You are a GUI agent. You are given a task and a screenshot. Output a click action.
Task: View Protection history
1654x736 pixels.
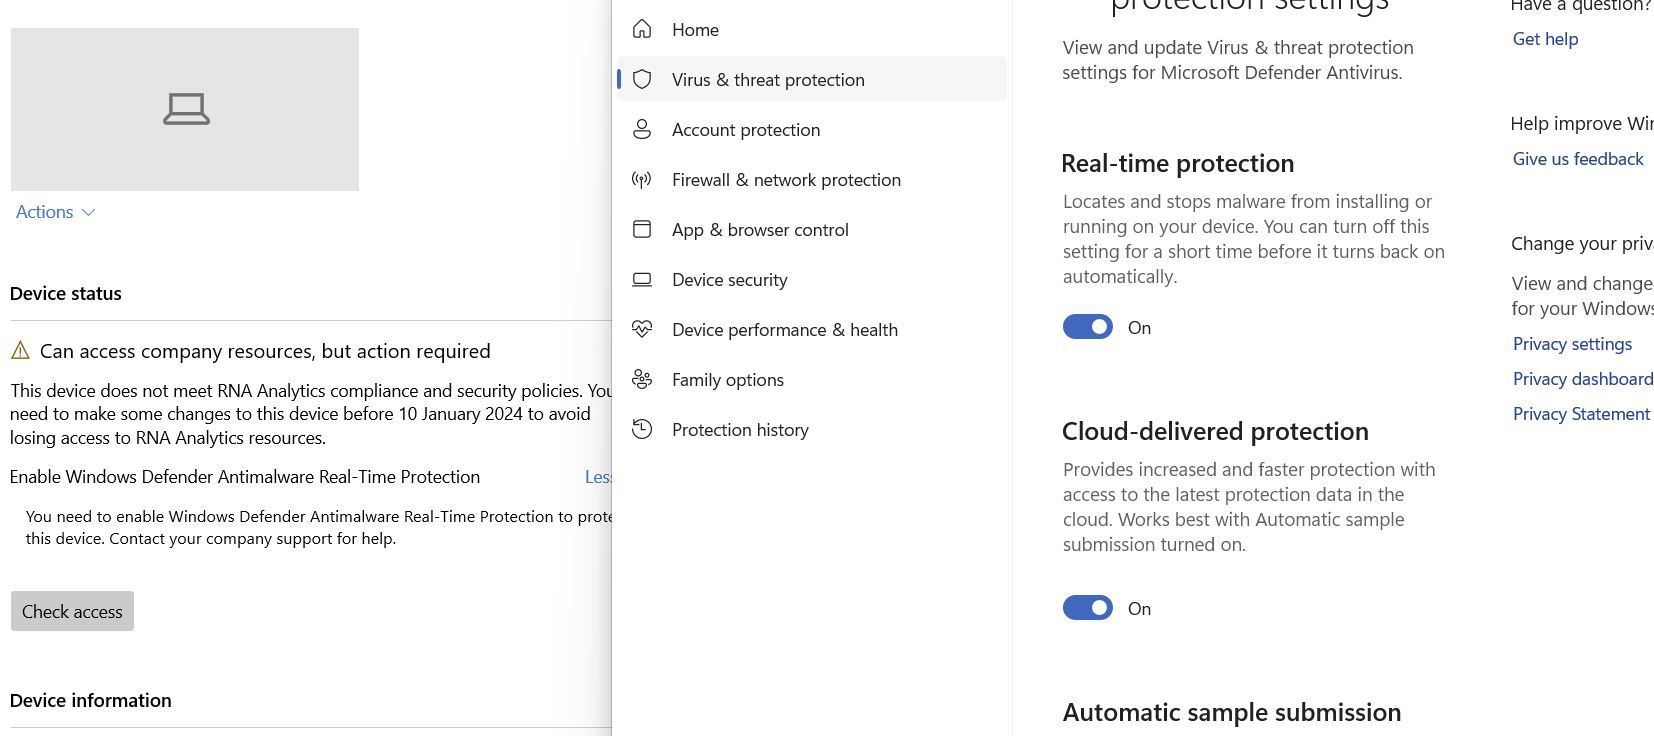click(812, 429)
